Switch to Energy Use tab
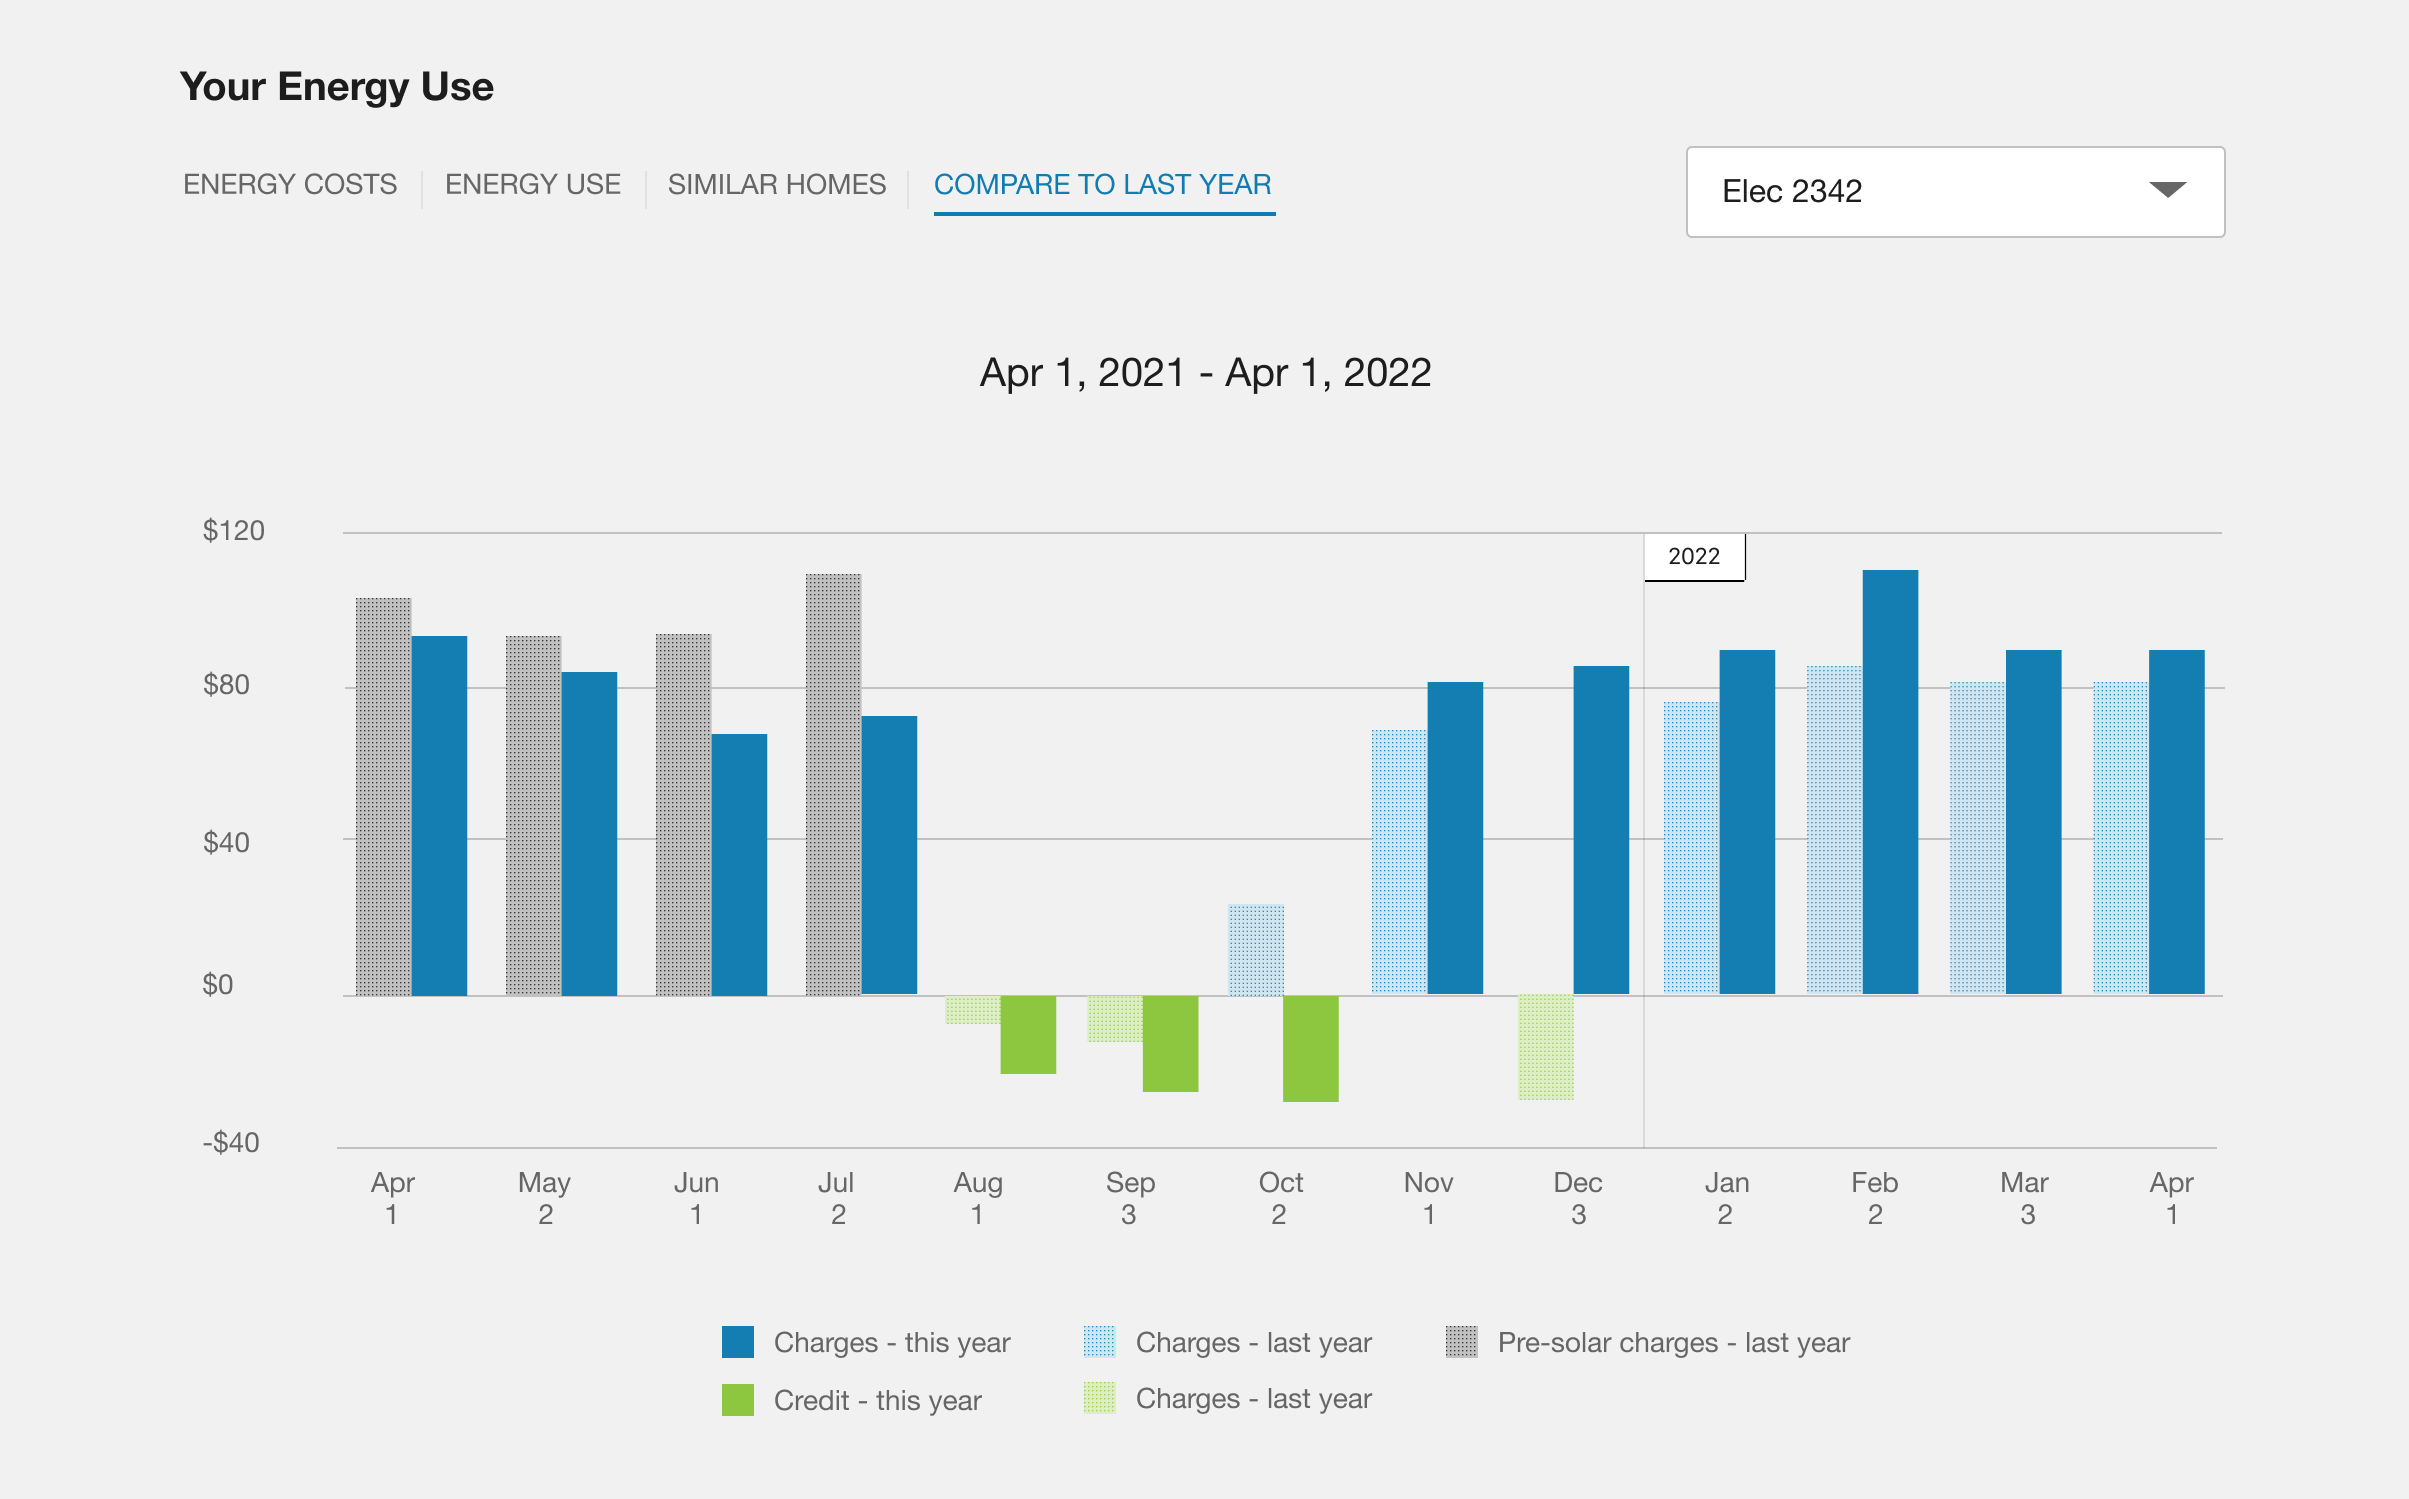2409x1499 pixels. click(x=532, y=185)
